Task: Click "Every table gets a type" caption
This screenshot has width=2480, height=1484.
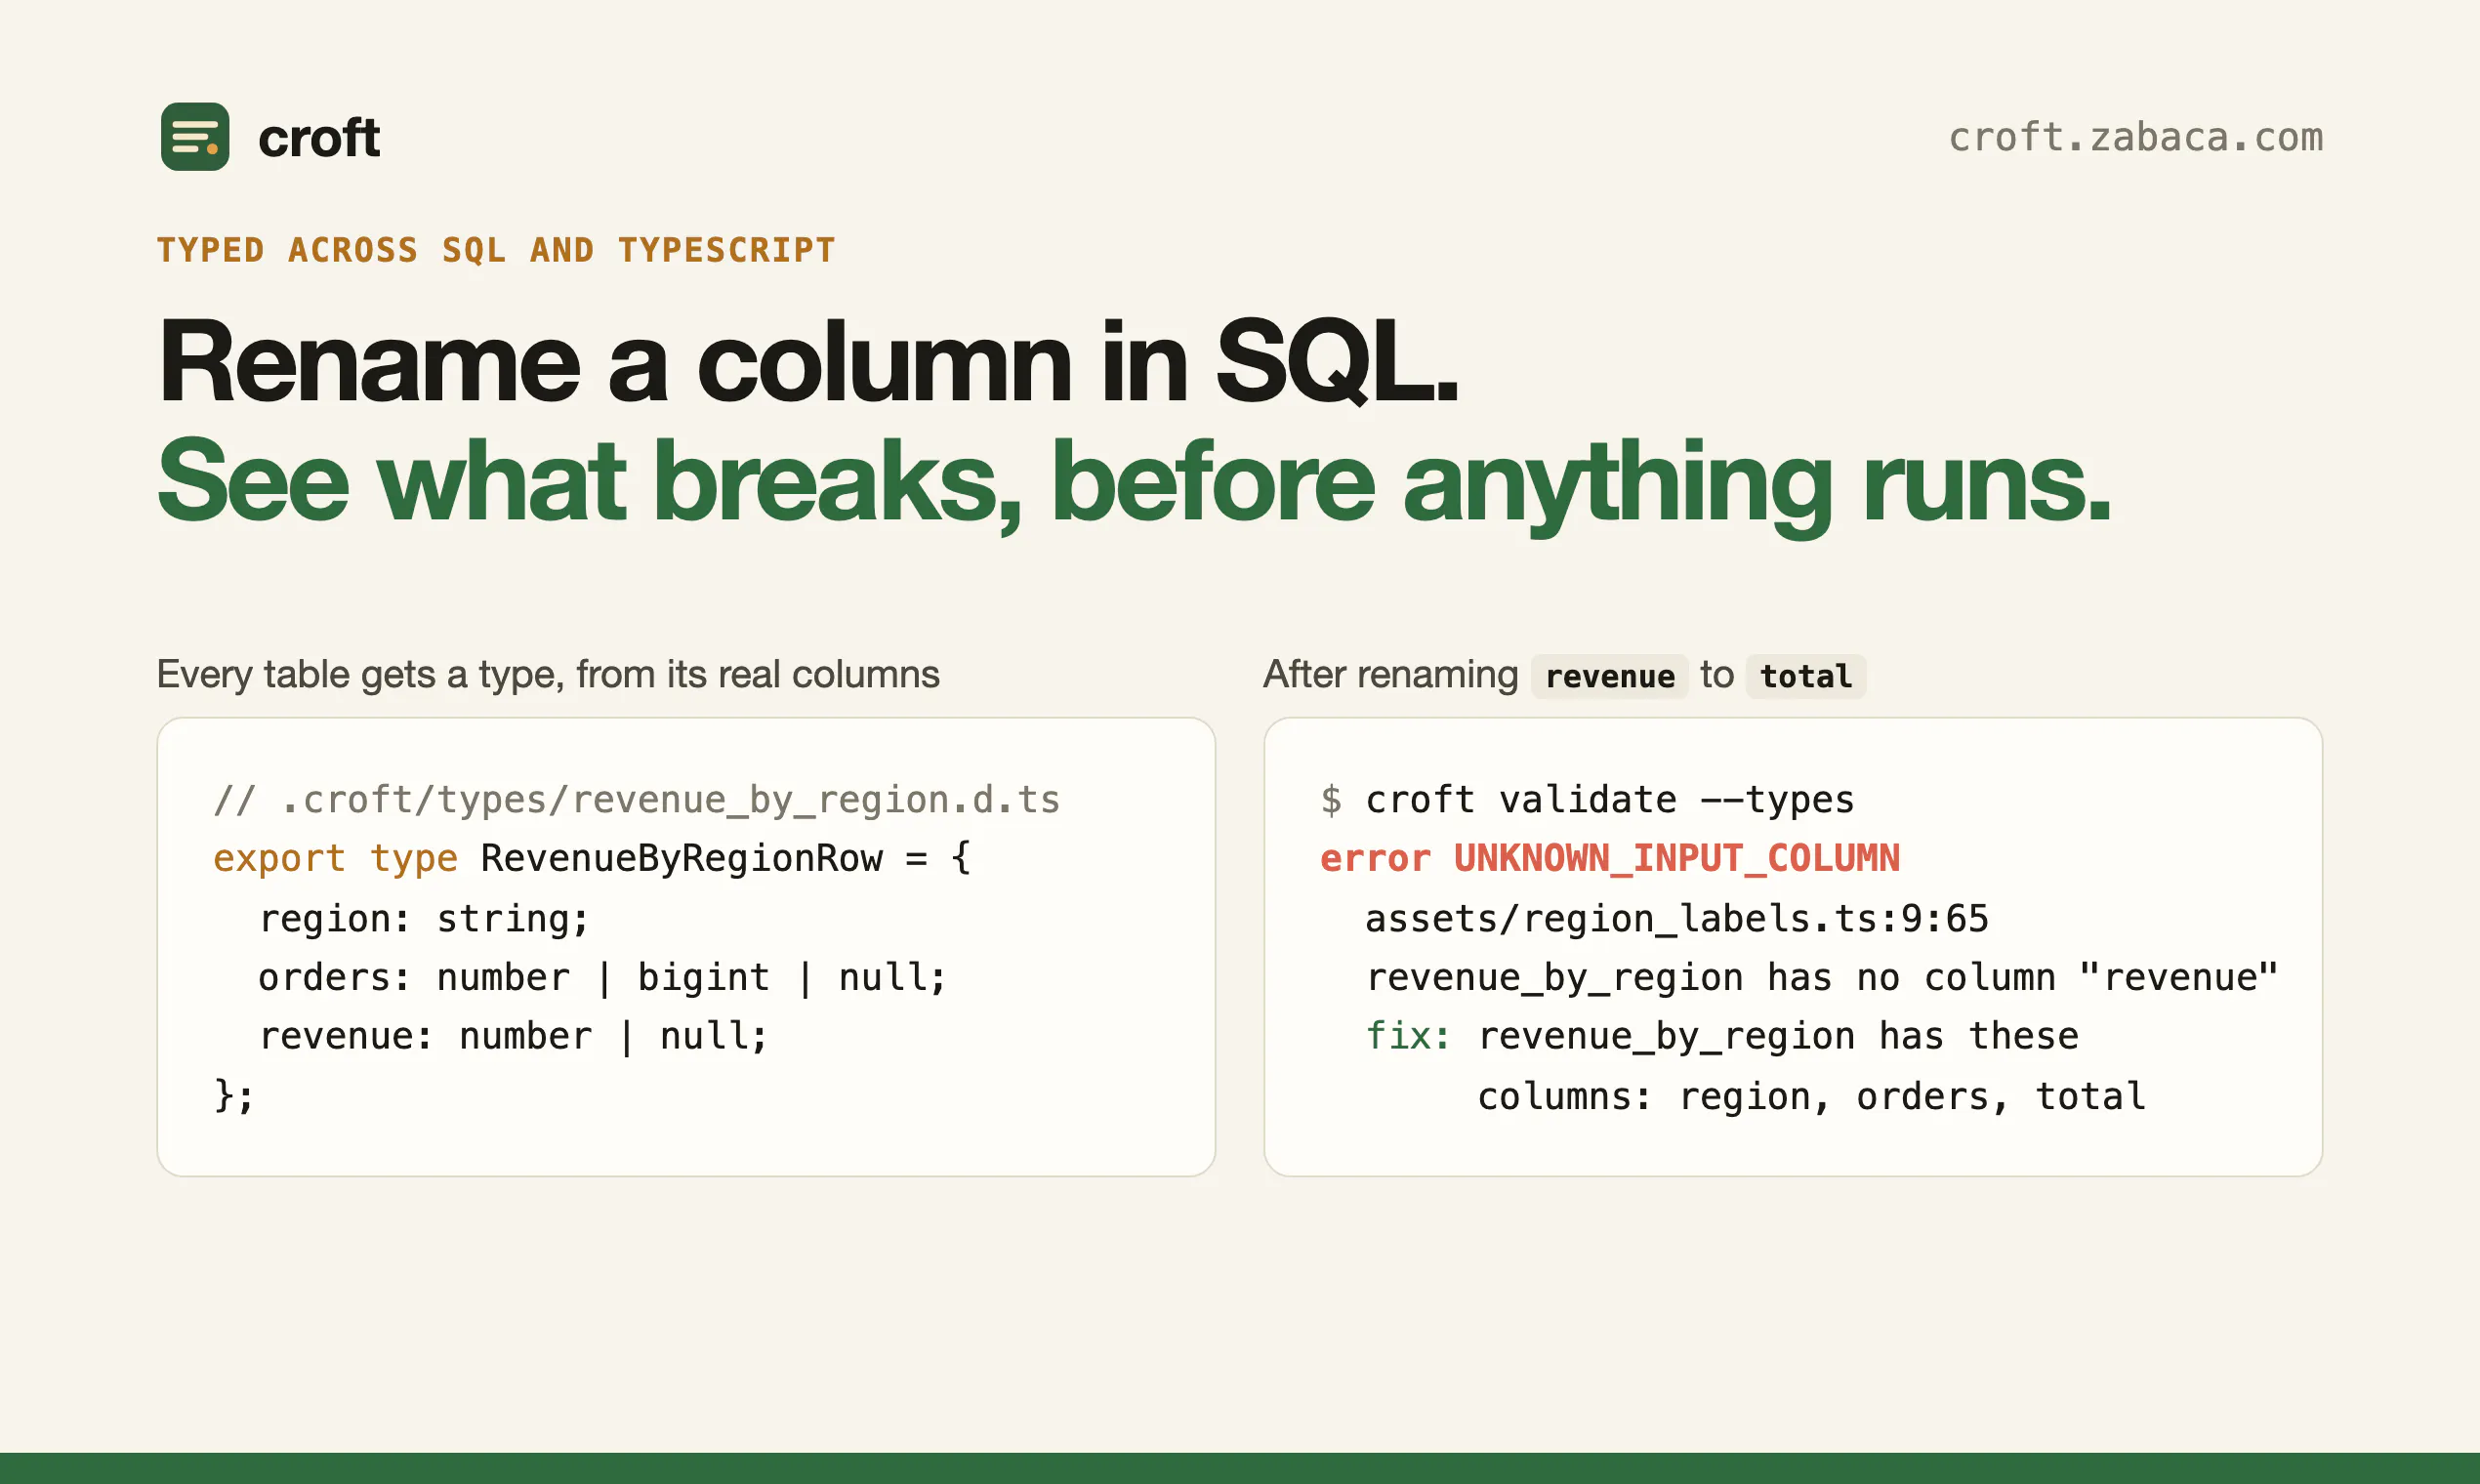Action: 548,674
